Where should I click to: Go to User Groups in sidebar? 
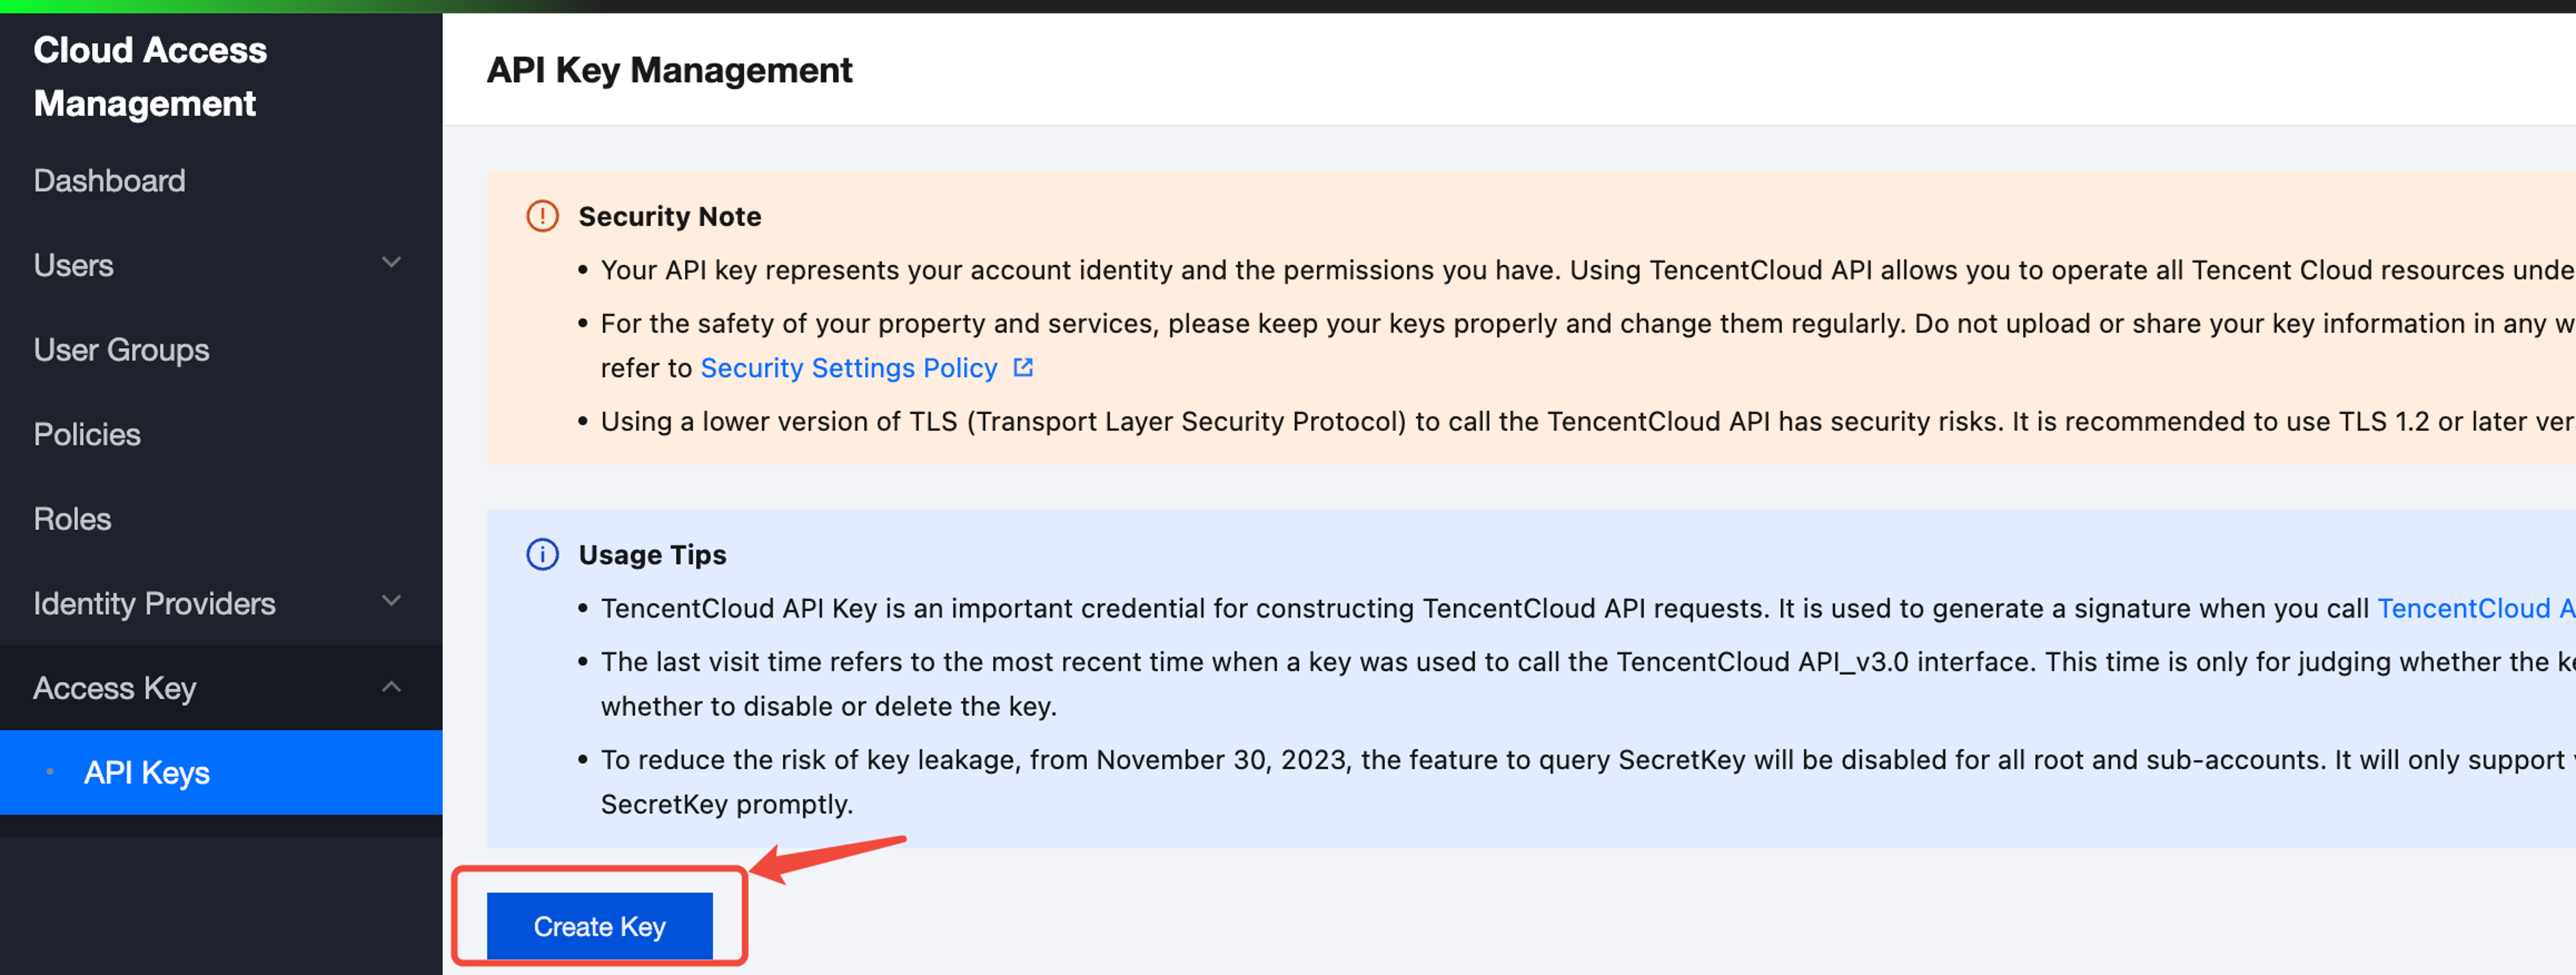[x=121, y=349]
